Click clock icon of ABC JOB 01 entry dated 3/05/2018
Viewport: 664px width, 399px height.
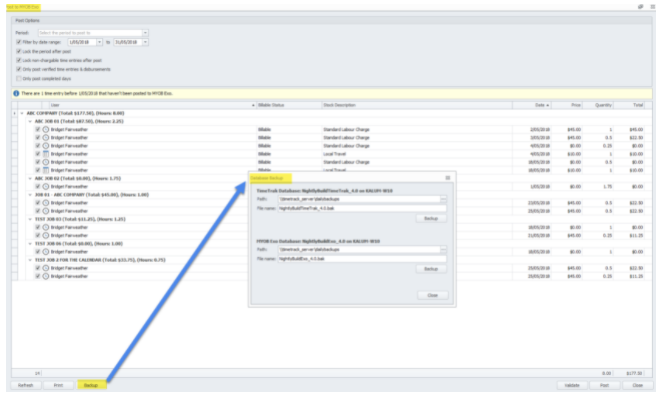[46, 138]
